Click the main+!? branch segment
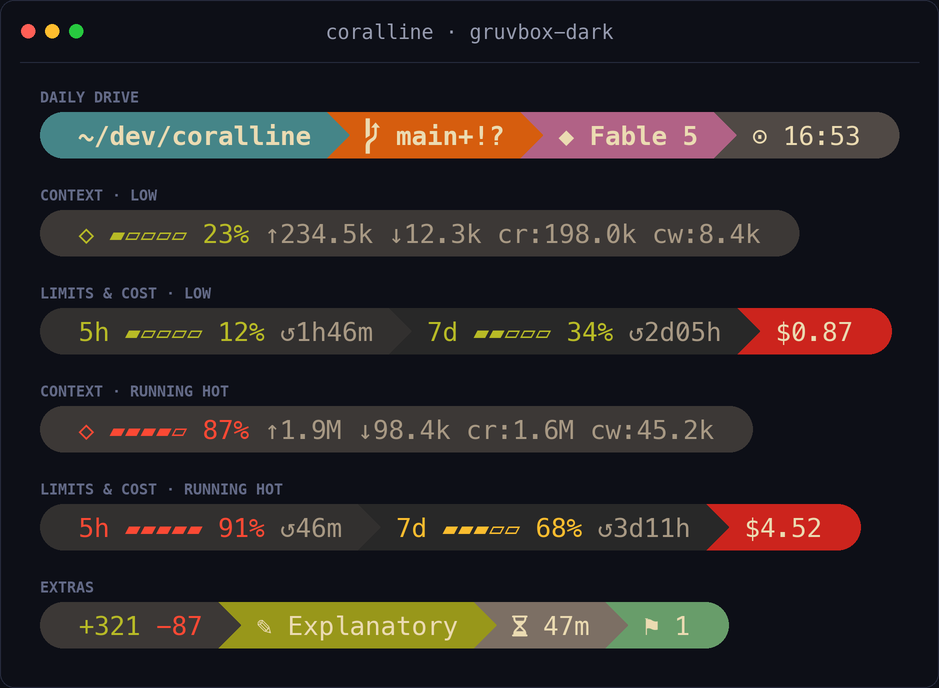 435,136
